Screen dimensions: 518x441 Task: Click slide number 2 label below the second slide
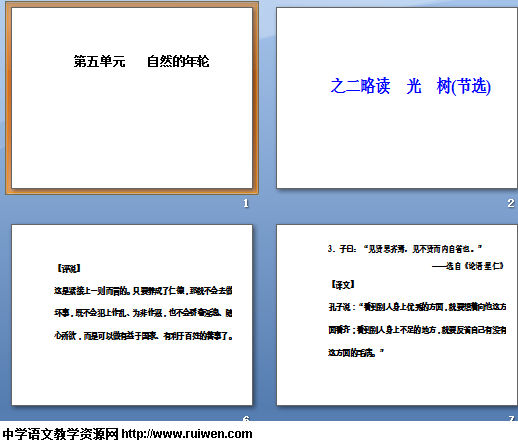[x=511, y=203]
